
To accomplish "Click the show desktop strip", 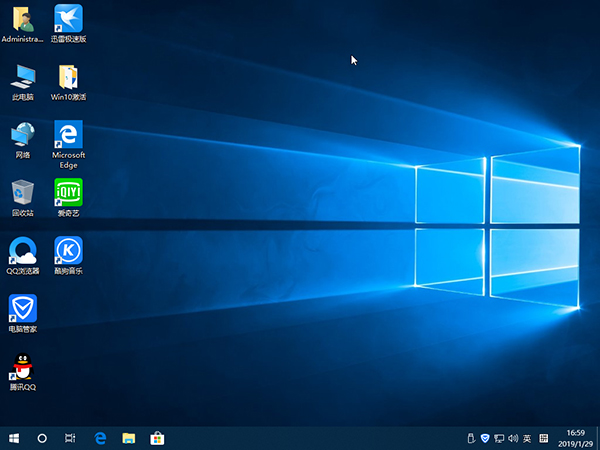I will (598, 438).
